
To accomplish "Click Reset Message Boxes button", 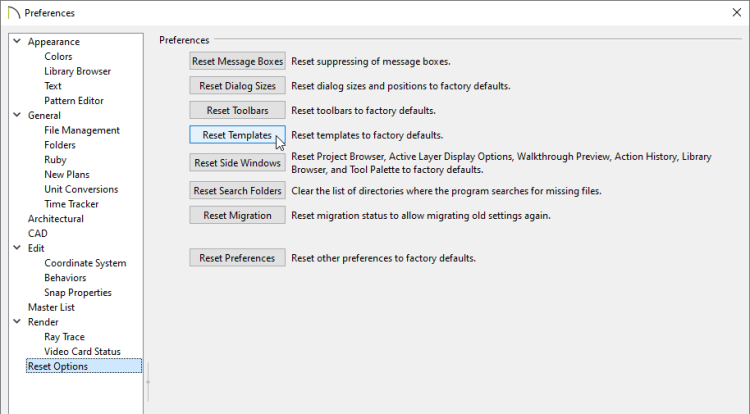I will [237, 61].
